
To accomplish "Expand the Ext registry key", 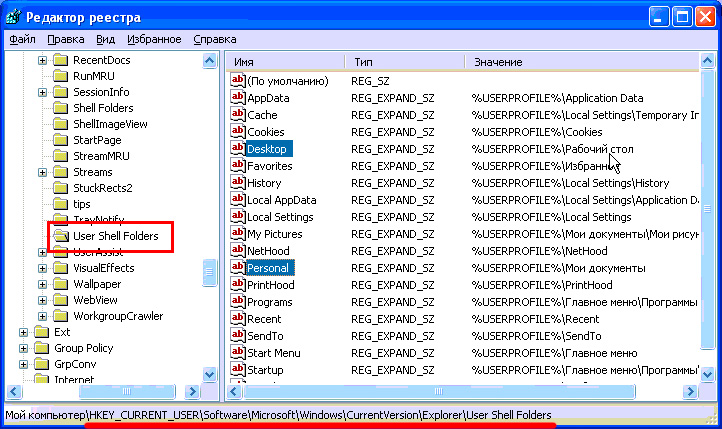I will [24, 332].
